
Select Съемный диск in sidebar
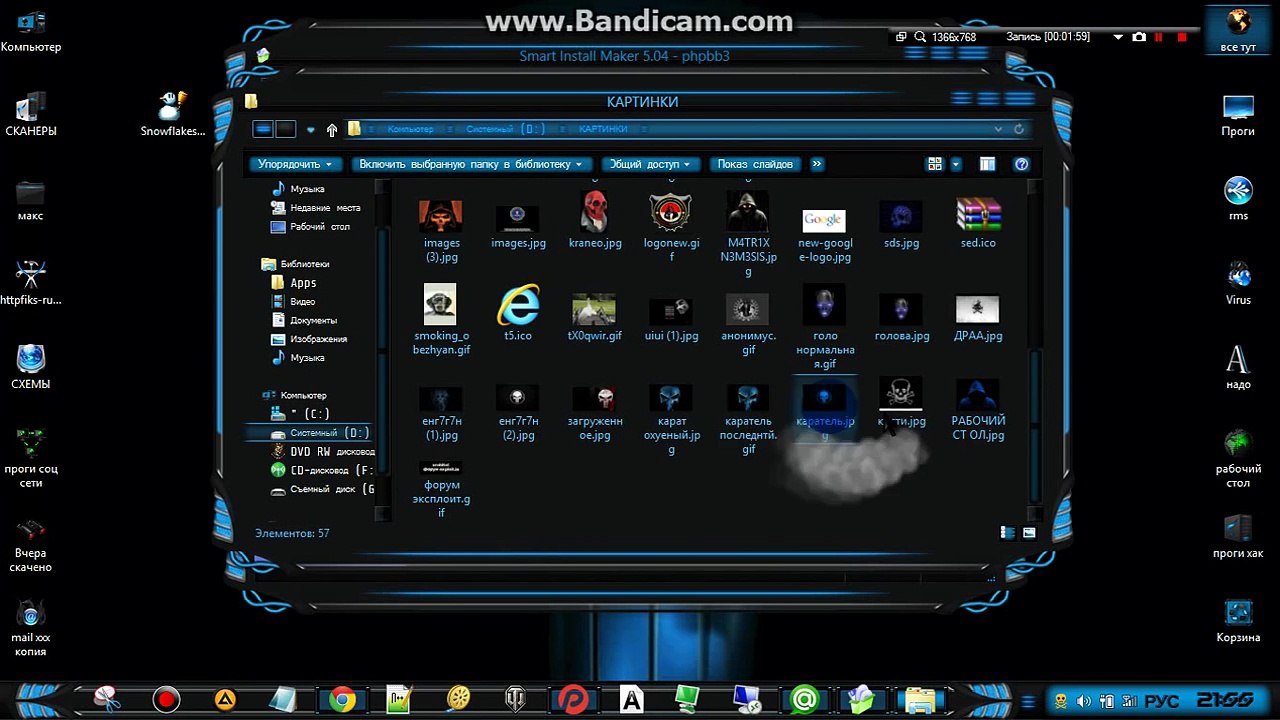(323, 490)
